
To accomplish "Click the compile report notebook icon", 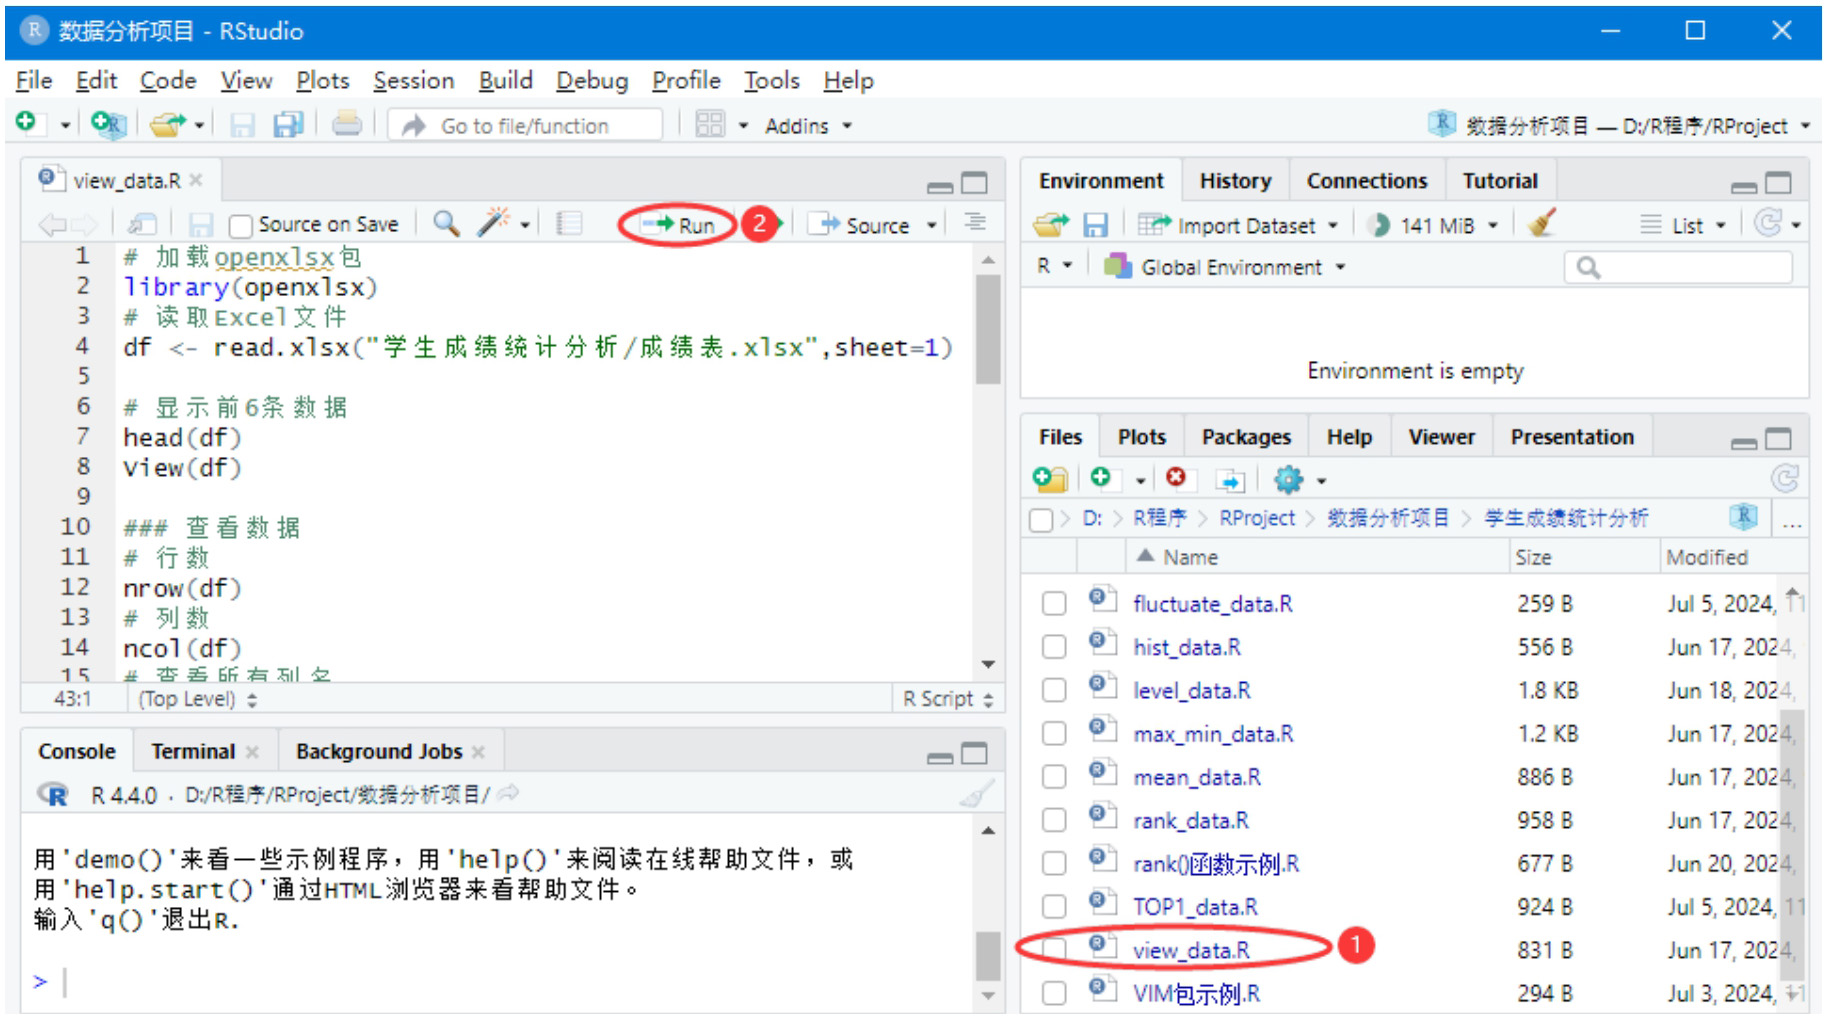I will [569, 224].
